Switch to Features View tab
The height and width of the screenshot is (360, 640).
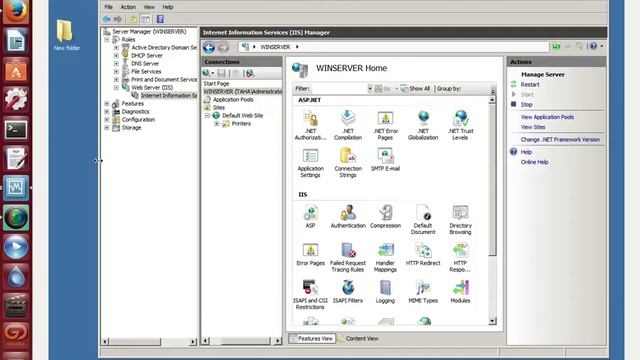312,338
